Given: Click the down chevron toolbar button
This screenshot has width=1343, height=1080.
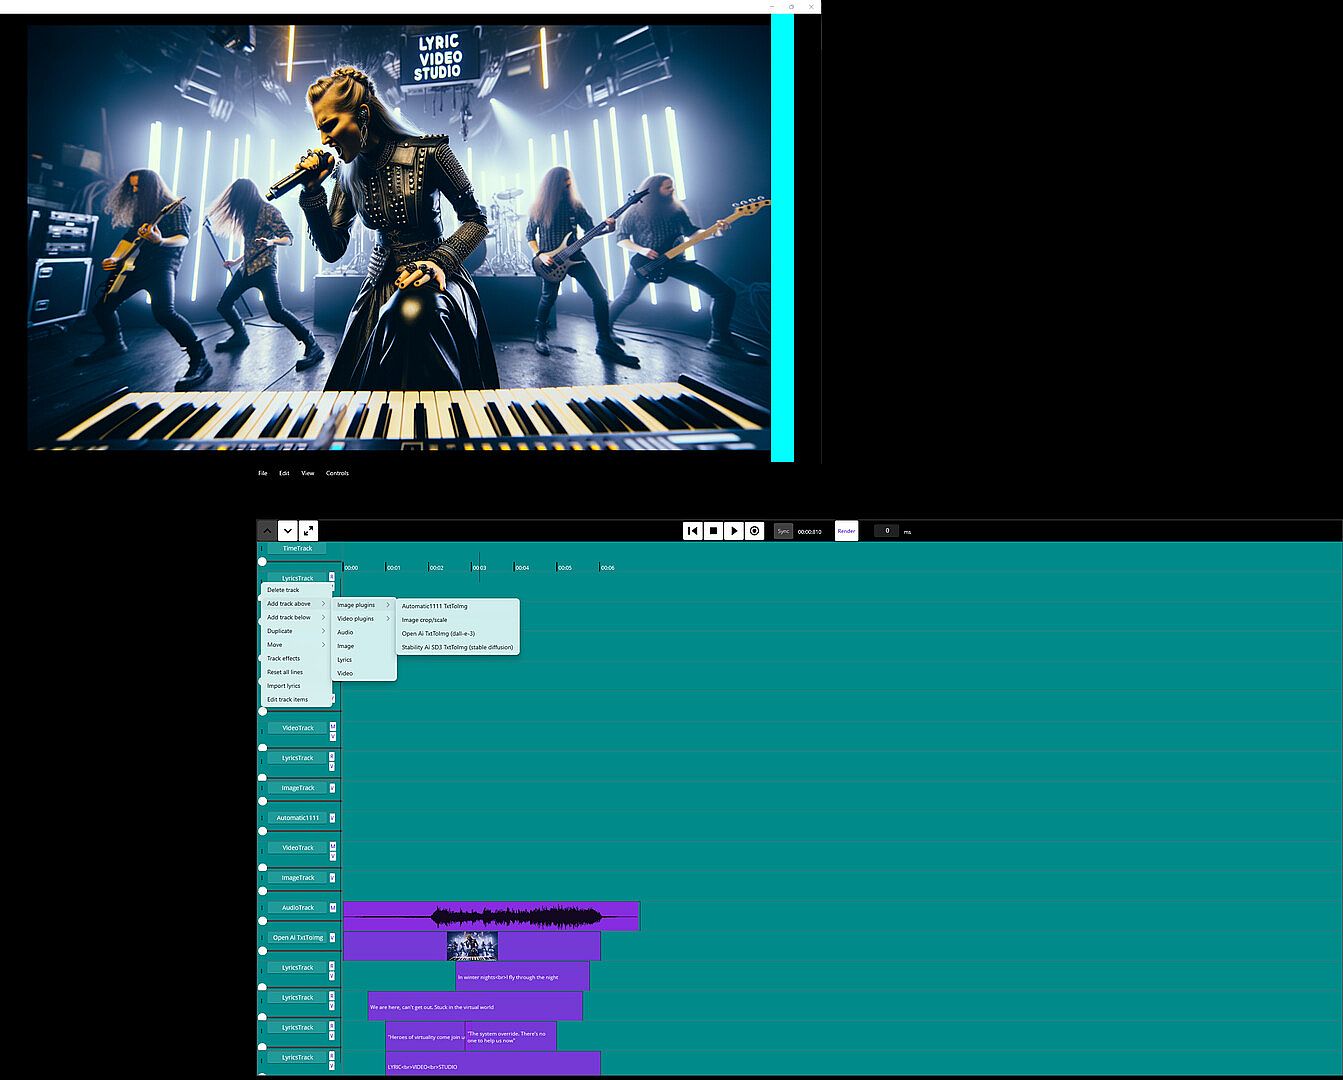Looking at the screenshot, I should click(x=288, y=531).
